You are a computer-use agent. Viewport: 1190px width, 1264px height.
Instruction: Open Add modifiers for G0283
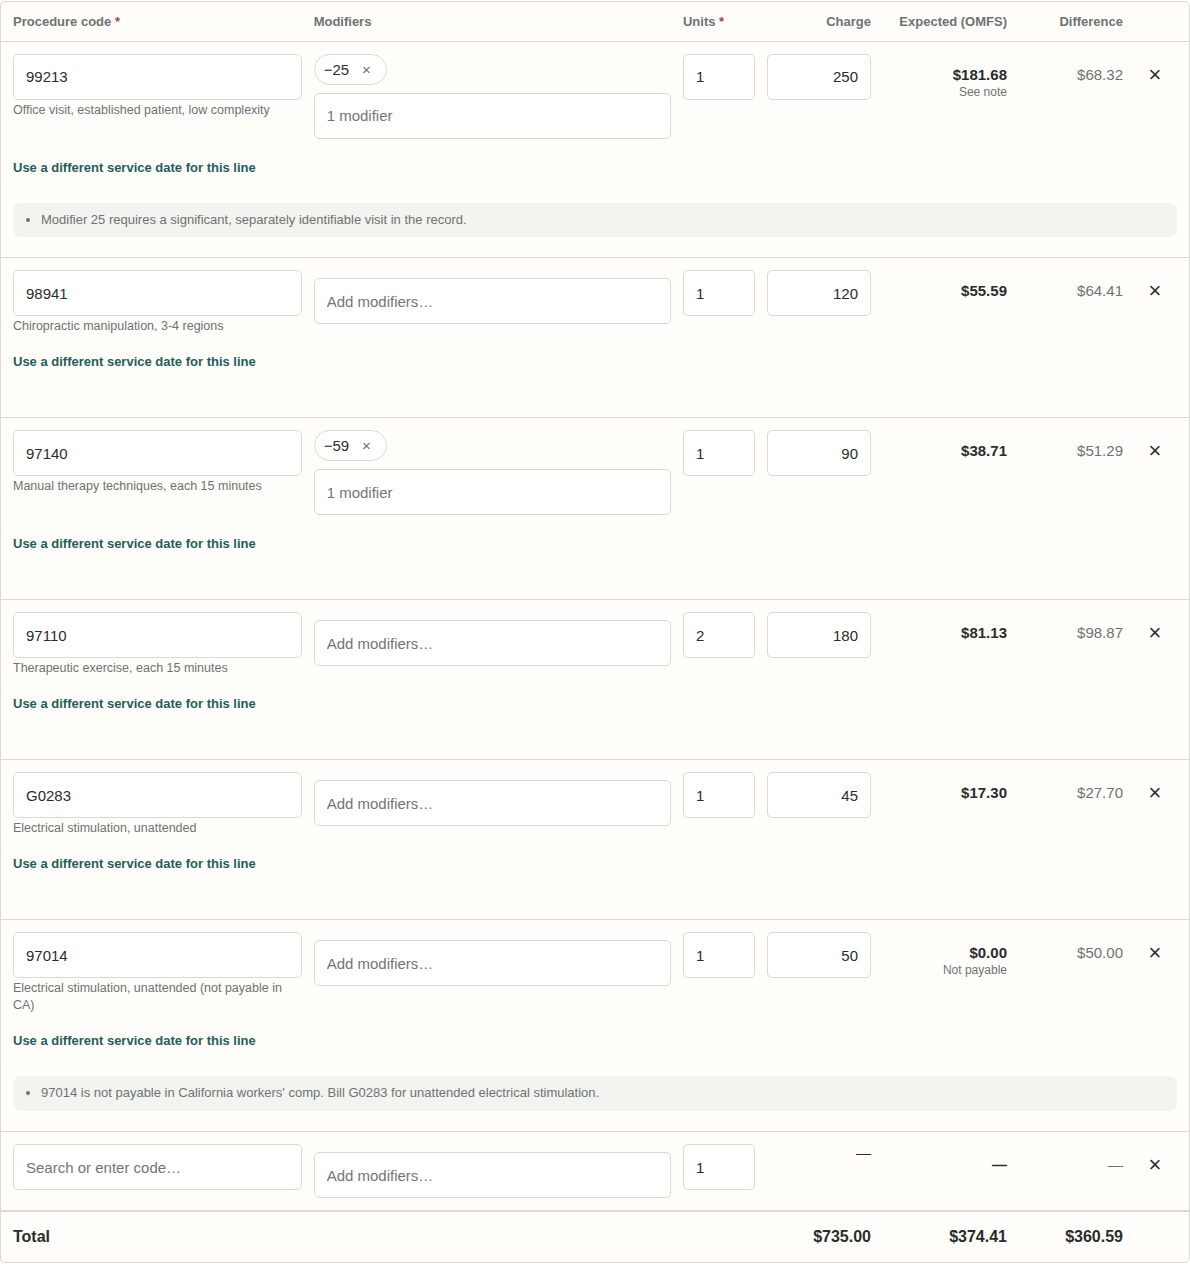coord(492,803)
